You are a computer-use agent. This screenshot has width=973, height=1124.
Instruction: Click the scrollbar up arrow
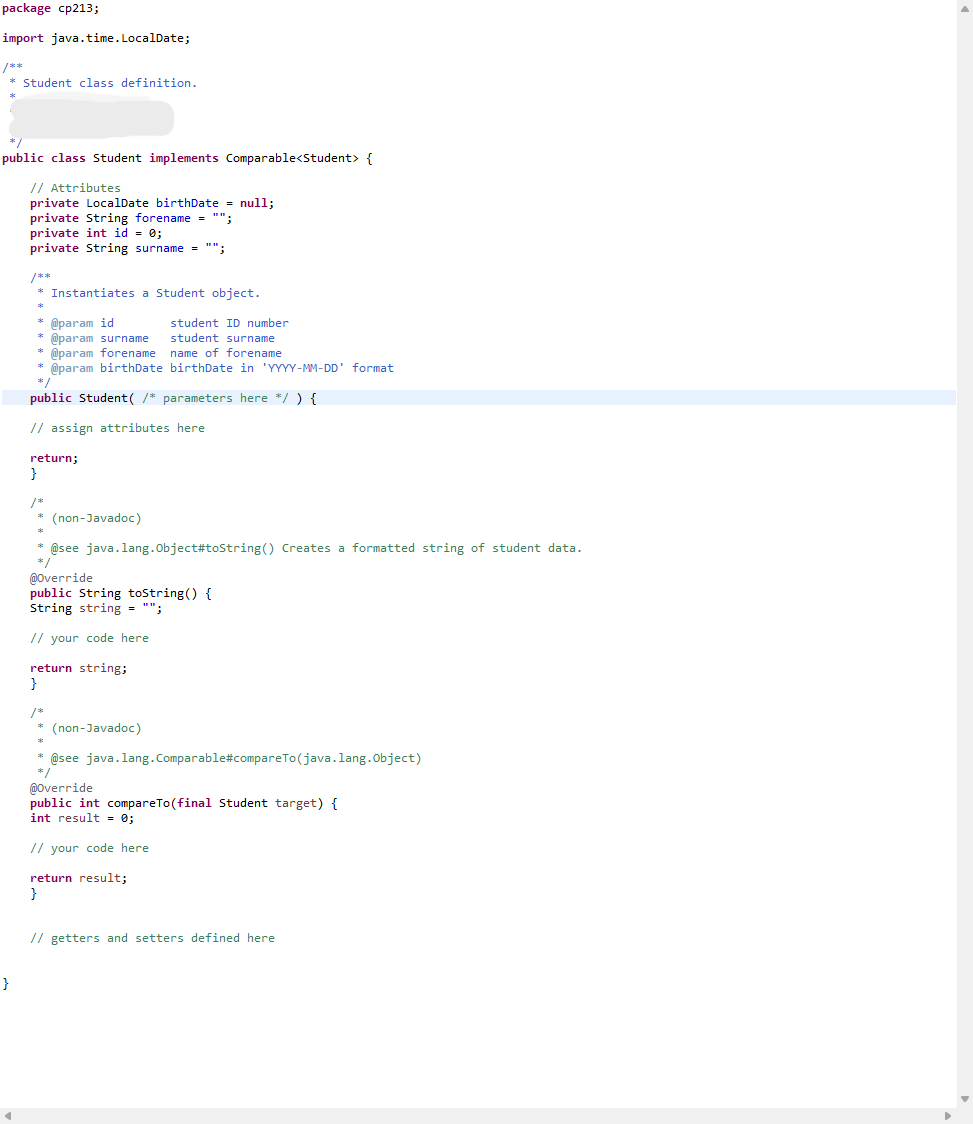[963, 7]
